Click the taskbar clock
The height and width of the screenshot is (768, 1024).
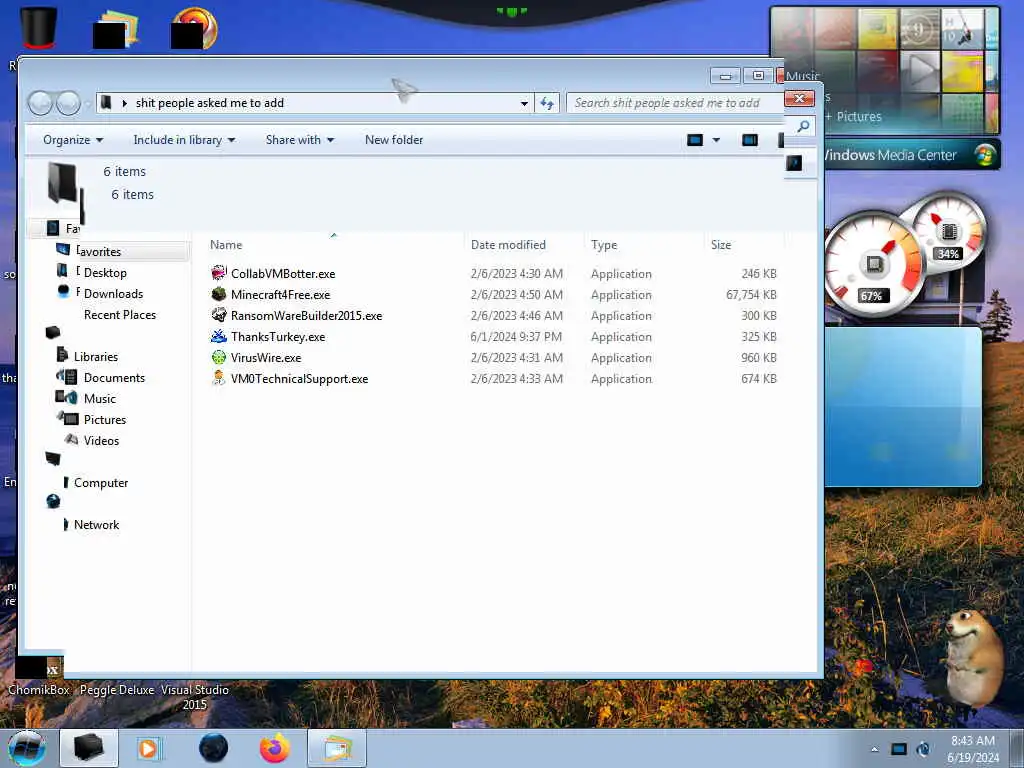(x=973, y=749)
